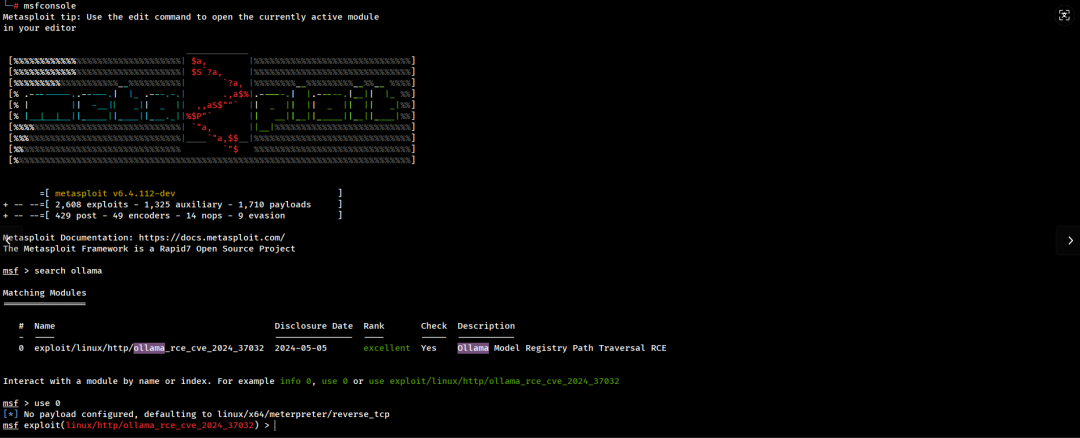Click the terminal cursor after the final prompt

click(x=274, y=425)
